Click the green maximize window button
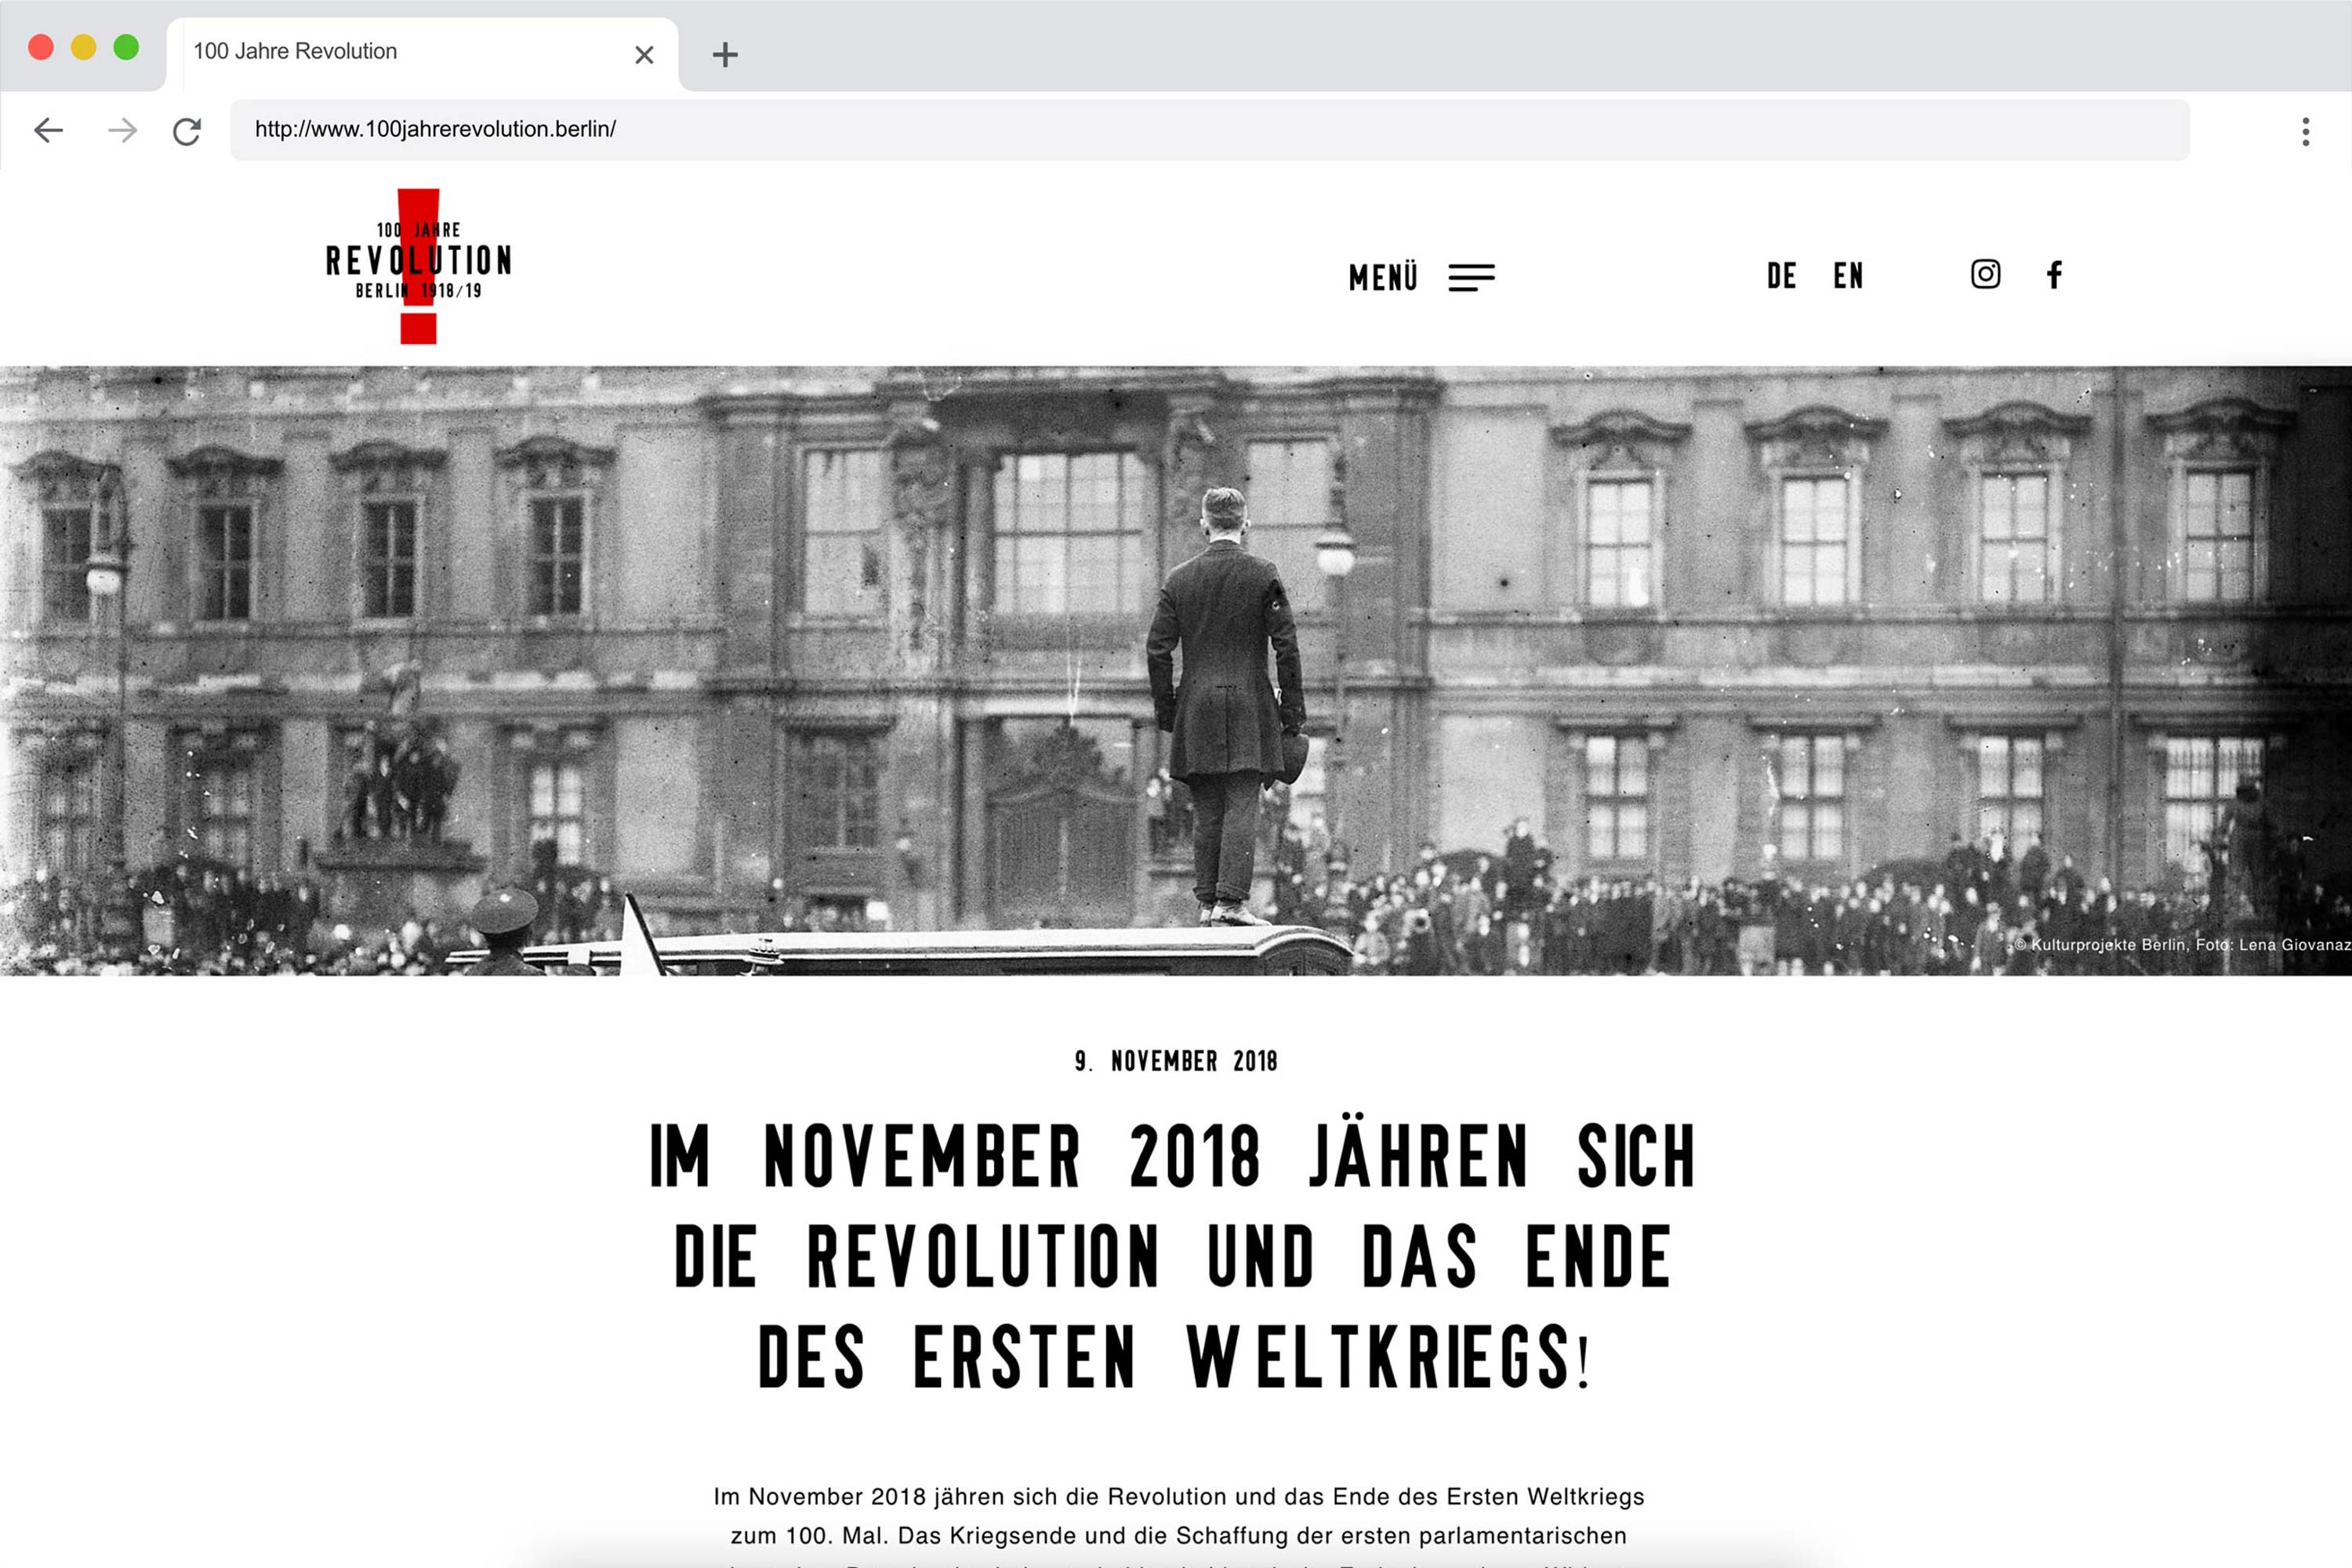 (x=126, y=47)
